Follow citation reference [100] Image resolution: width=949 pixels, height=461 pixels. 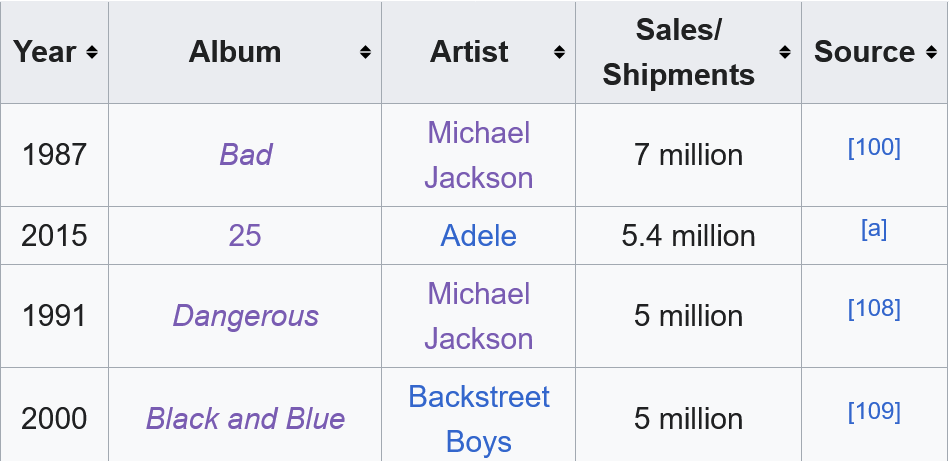[874, 148]
